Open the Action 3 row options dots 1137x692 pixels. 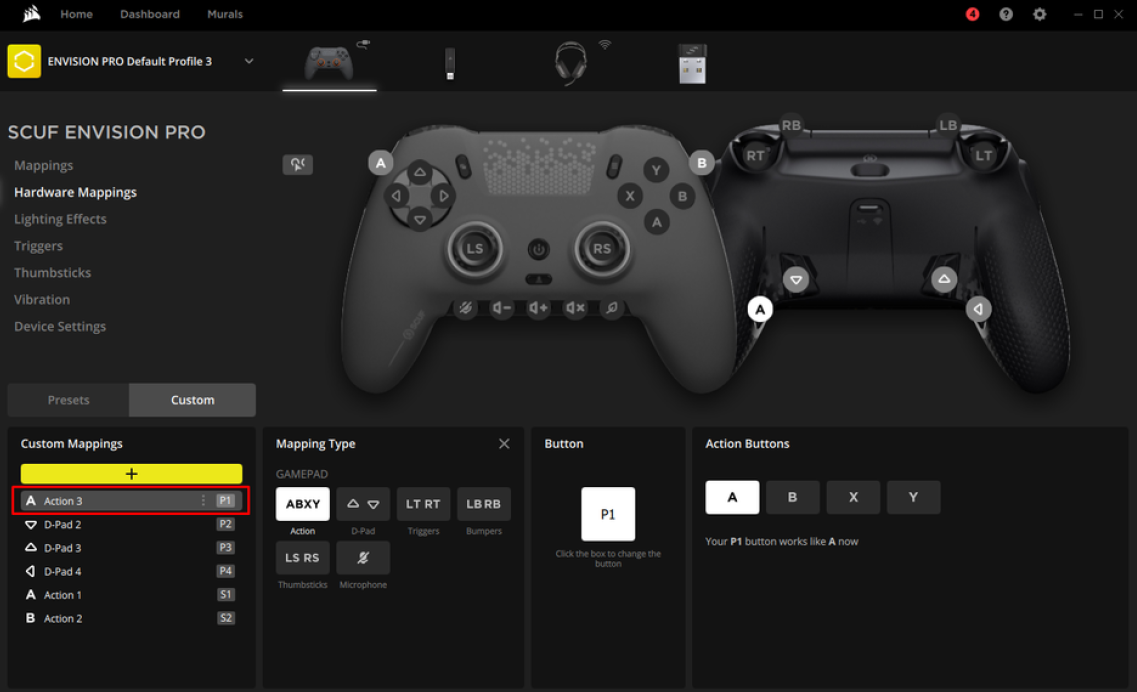tap(203, 501)
